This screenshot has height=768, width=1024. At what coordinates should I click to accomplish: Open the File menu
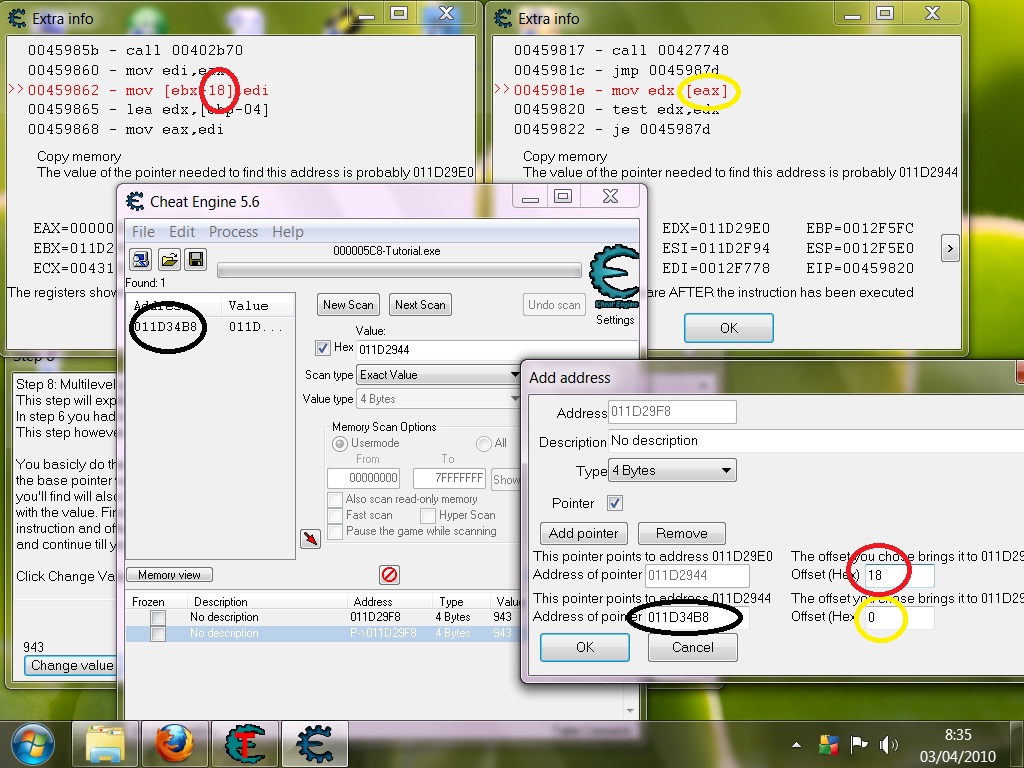(x=143, y=232)
